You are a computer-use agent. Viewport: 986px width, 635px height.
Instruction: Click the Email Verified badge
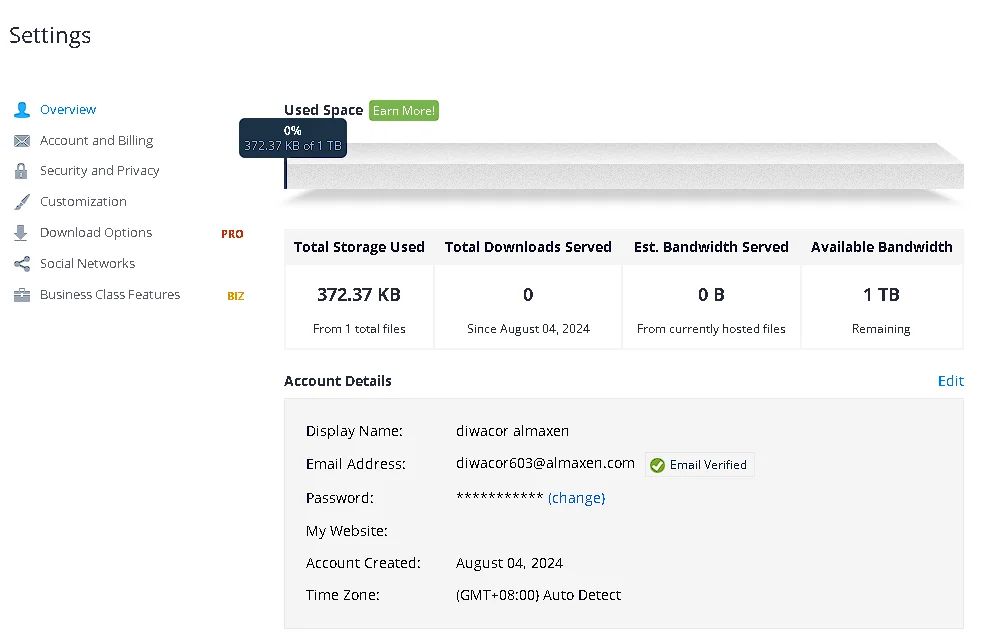coord(699,465)
